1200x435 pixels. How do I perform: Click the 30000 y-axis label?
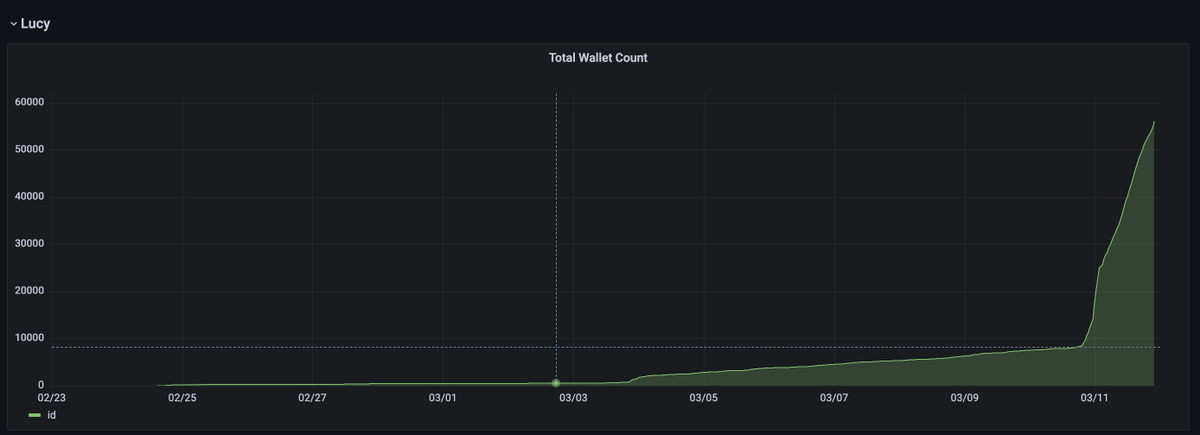(28, 244)
